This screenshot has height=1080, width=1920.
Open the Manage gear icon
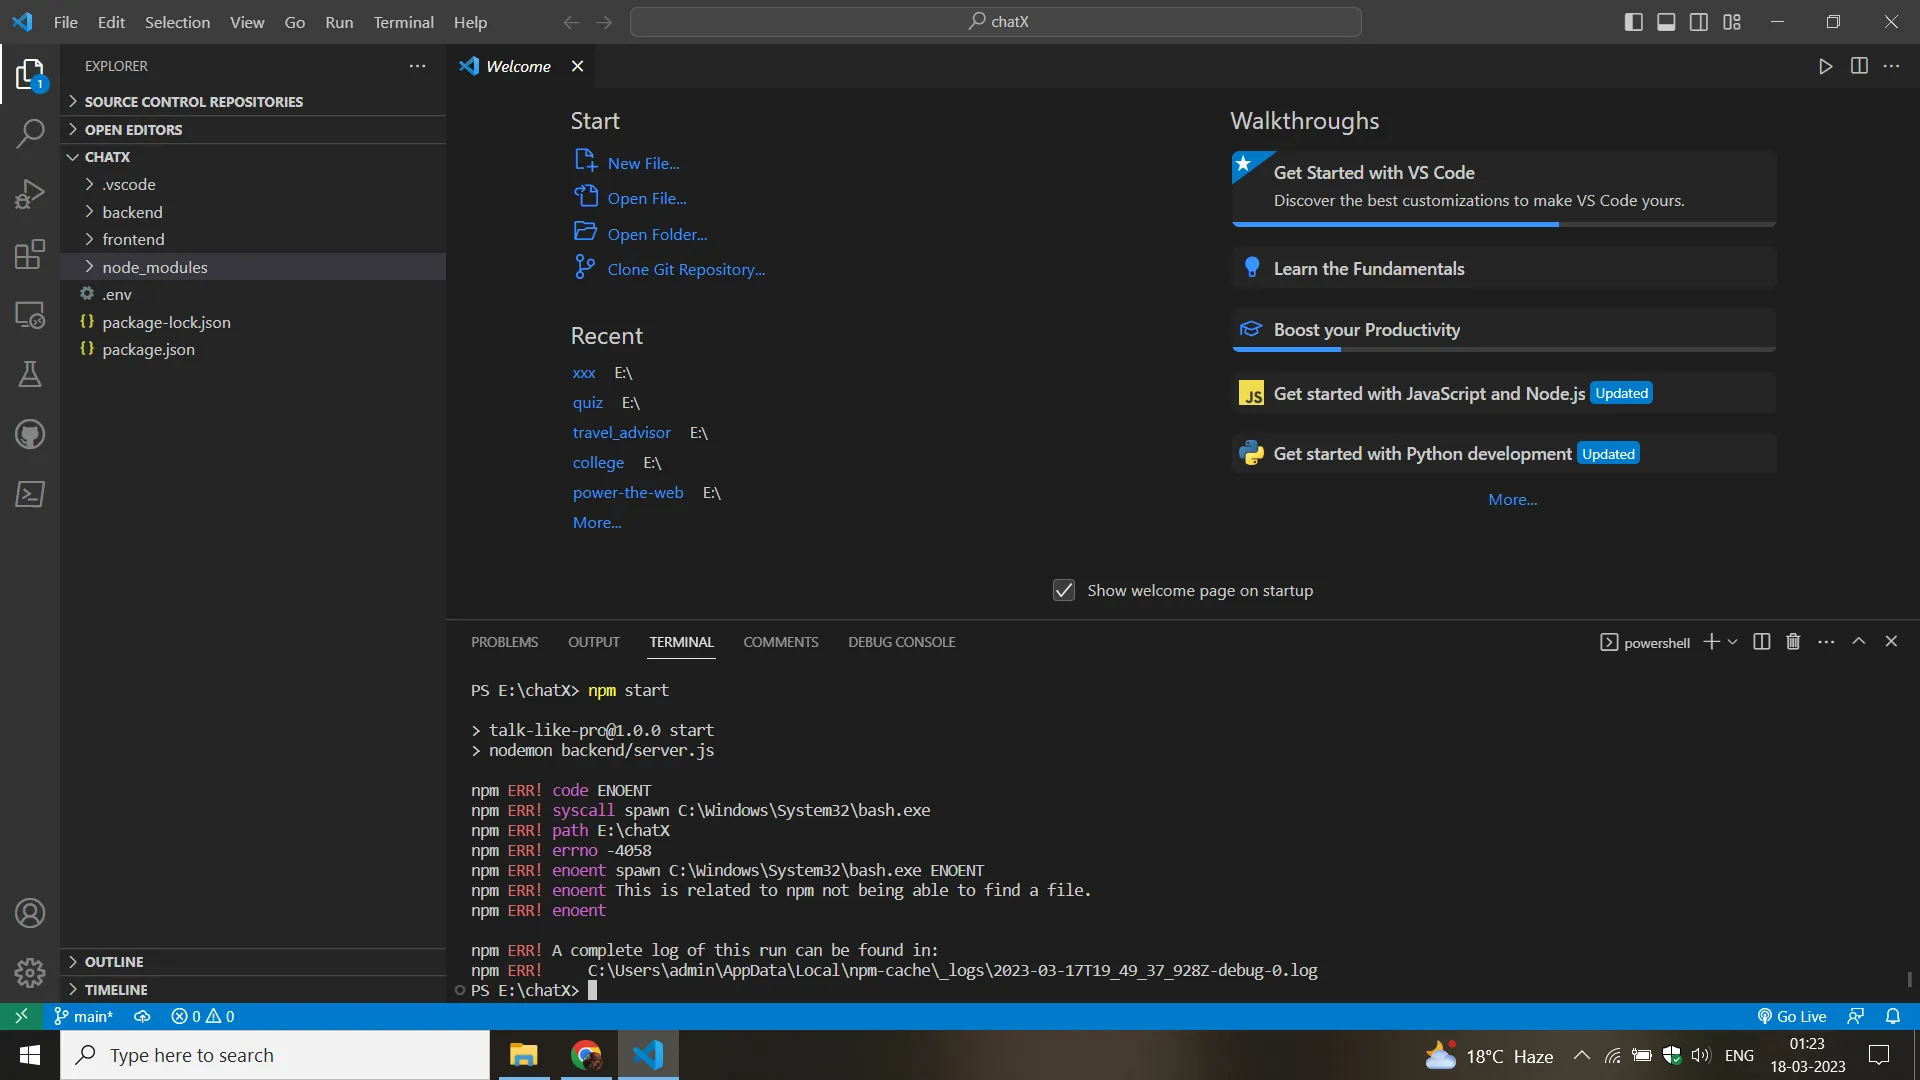pos(30,972)
